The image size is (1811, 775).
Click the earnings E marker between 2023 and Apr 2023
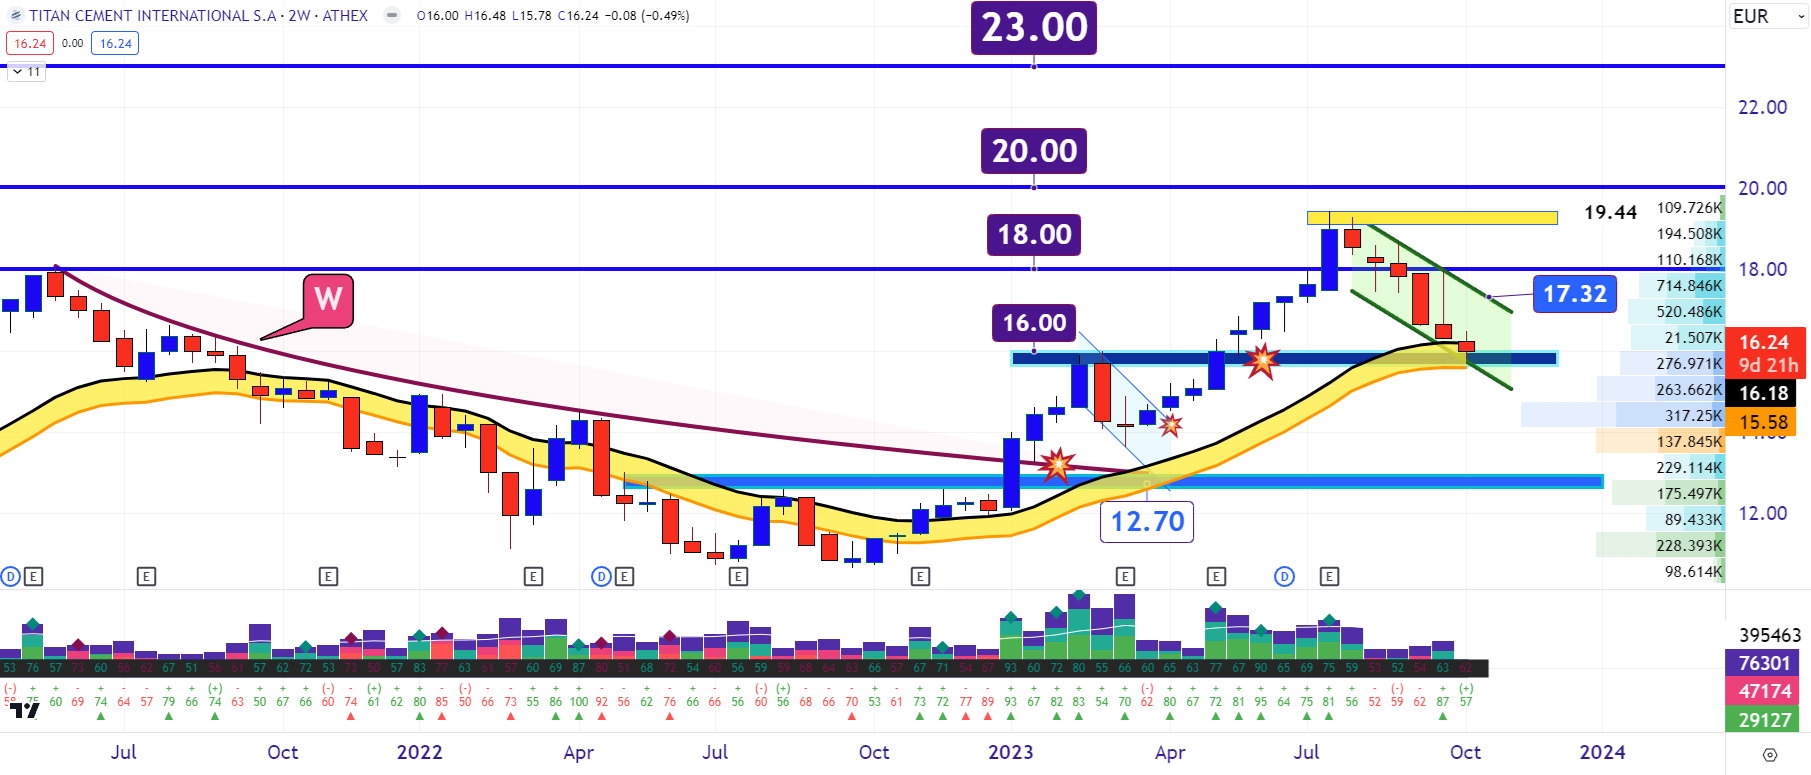pyautogui.click(x=1125, y=576)
